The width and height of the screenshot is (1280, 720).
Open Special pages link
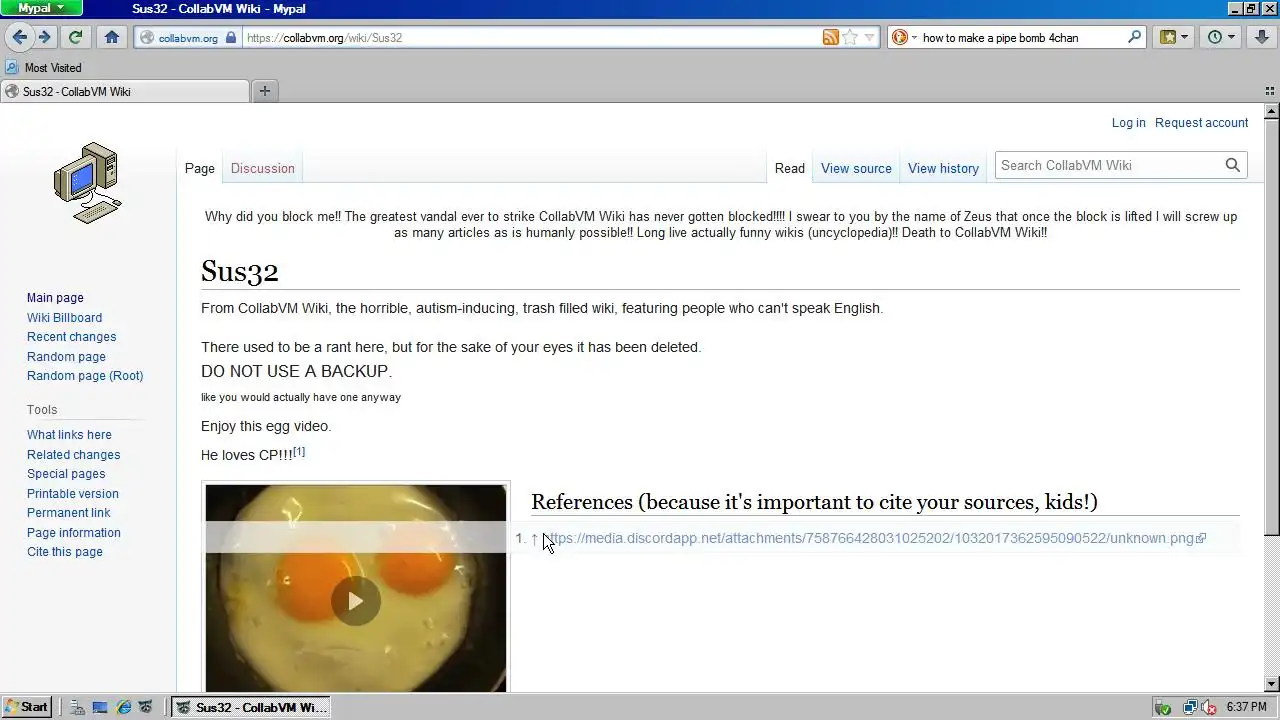(66, 474)
